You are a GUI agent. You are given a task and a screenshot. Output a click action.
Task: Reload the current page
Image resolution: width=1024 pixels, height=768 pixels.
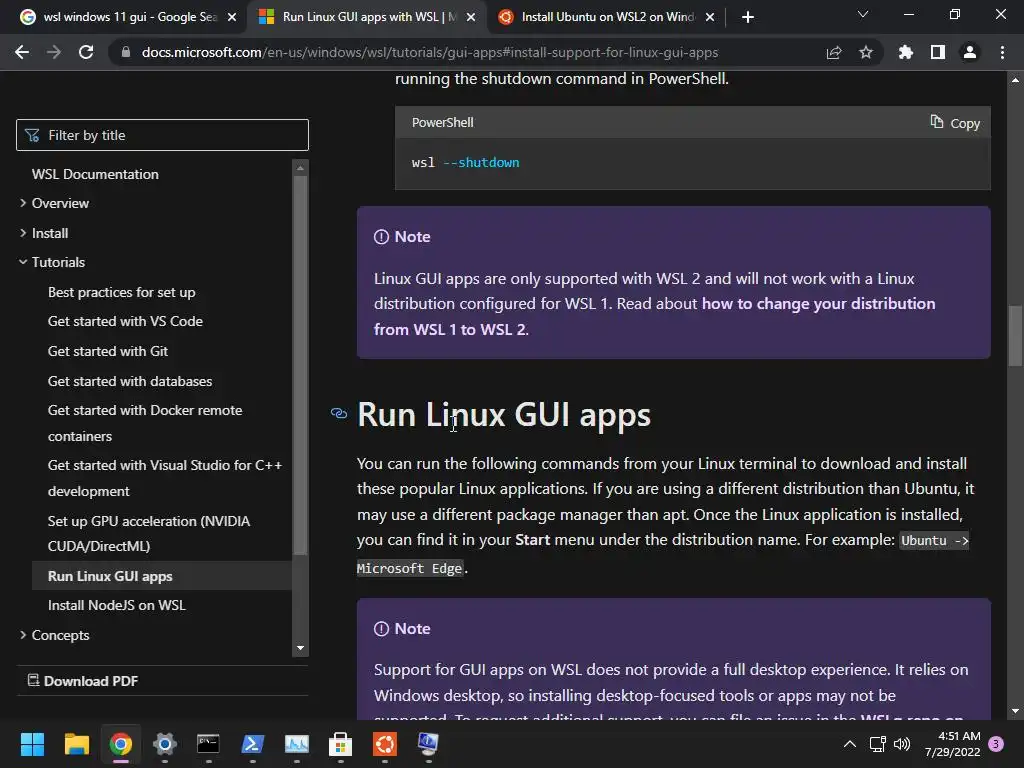[x=86, y=52]
